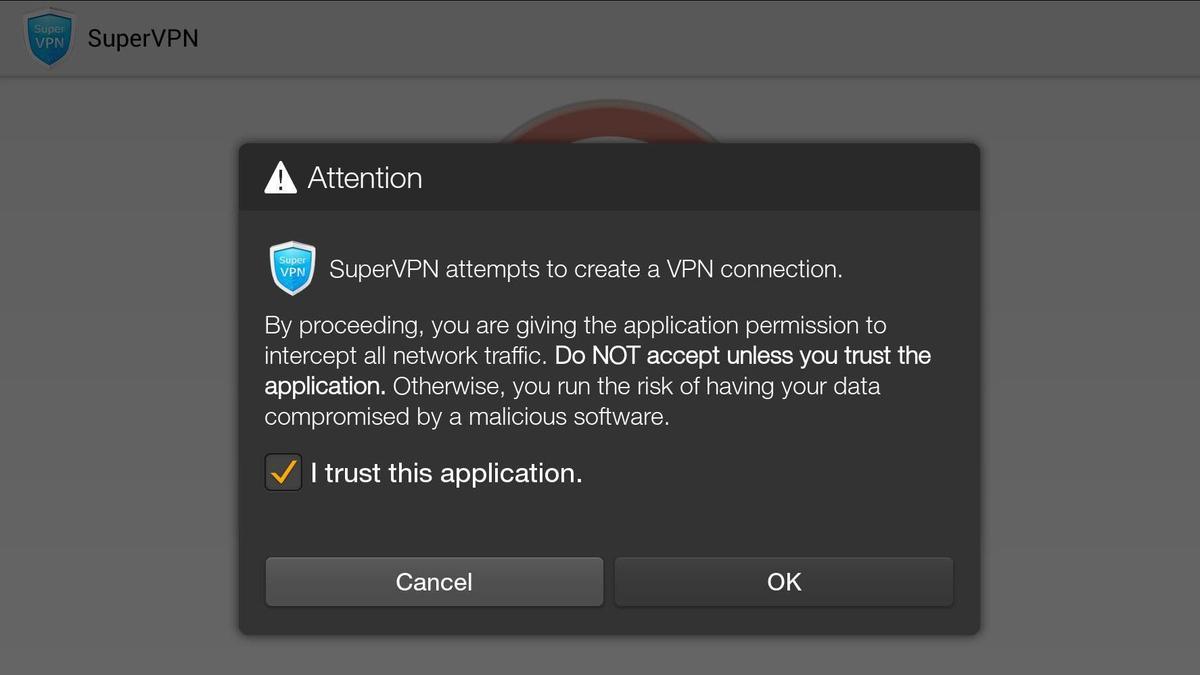
Task: Dismiss the dialog via Cancel
Action: click(433, 581)
